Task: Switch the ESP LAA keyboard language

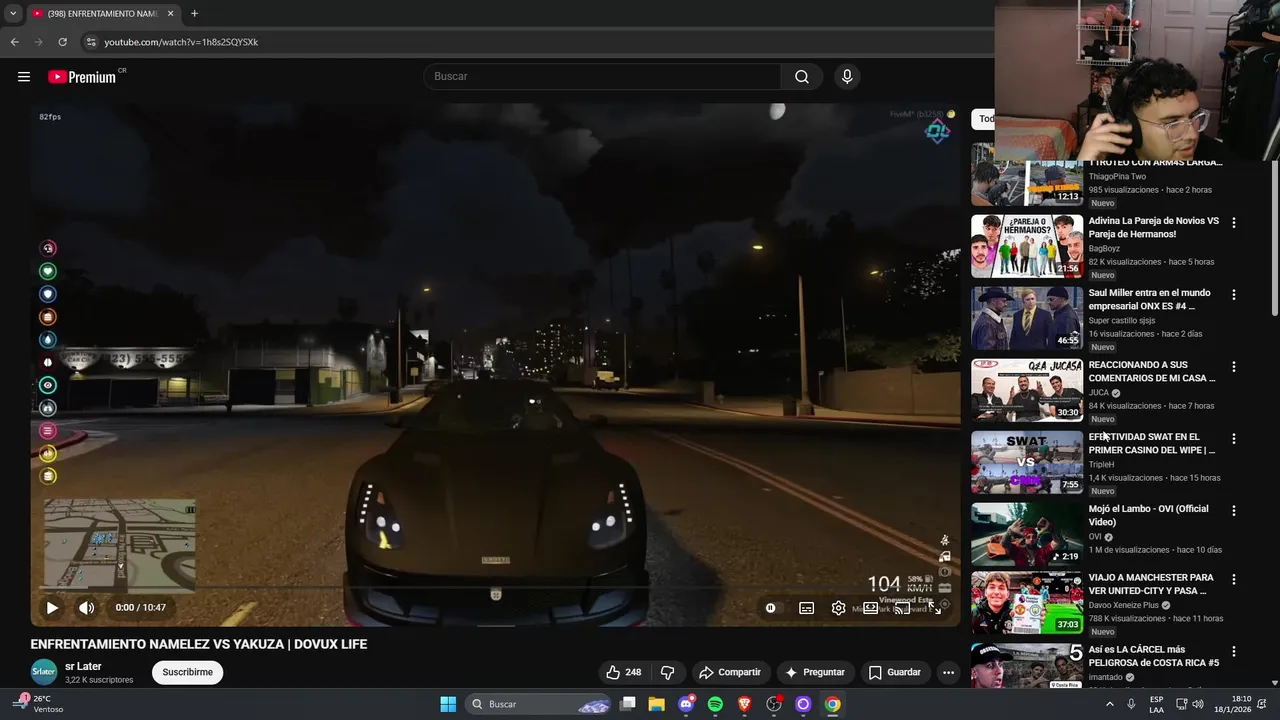Action: point(1156,704)
